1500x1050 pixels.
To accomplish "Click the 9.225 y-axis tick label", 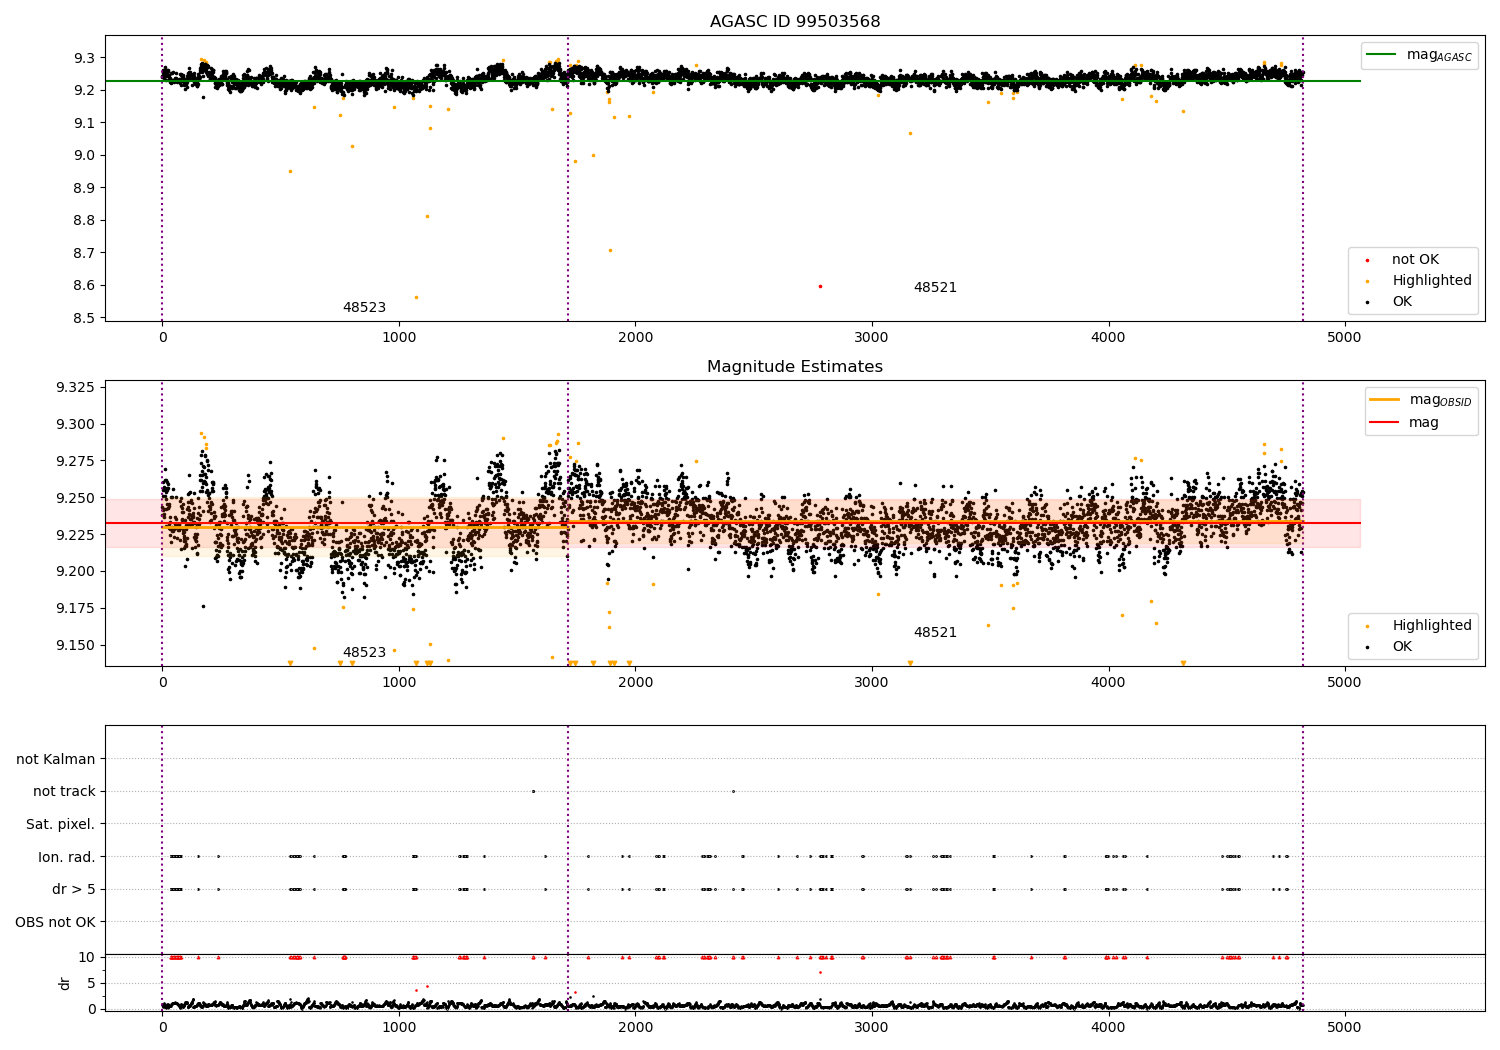I will (76, 535).
